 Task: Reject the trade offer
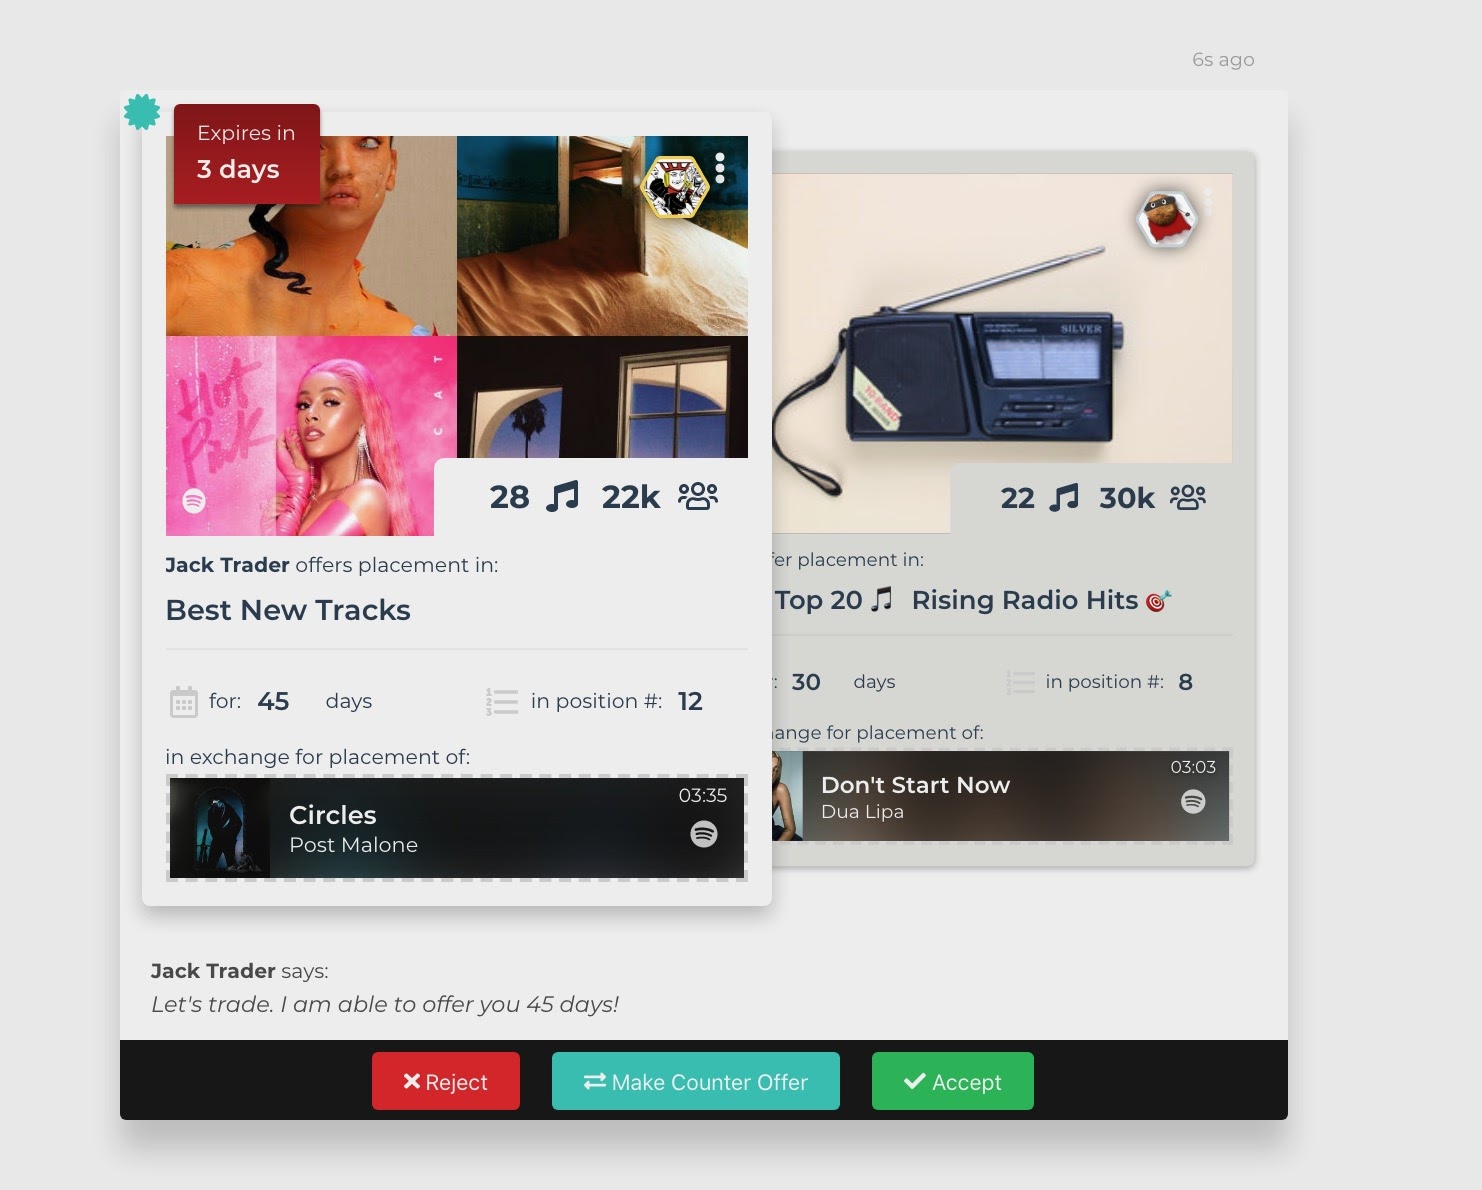tap(446, 1081)
